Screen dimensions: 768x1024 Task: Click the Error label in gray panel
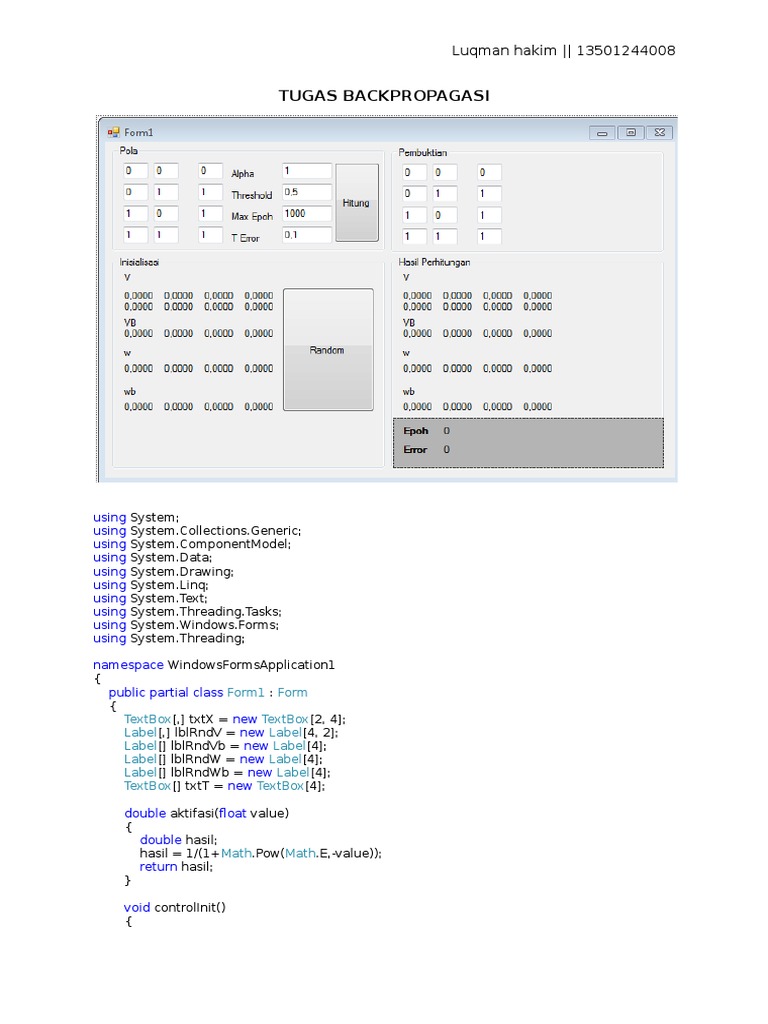coord(415,450)
